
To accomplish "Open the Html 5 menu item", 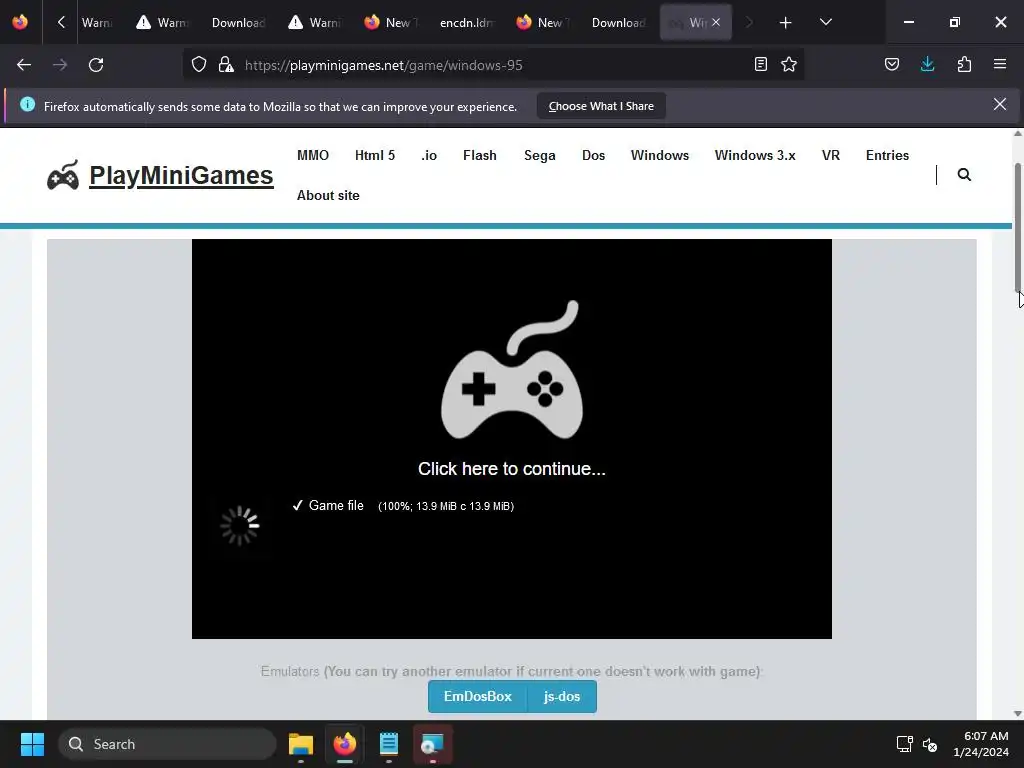I will [x=375, y=155].
